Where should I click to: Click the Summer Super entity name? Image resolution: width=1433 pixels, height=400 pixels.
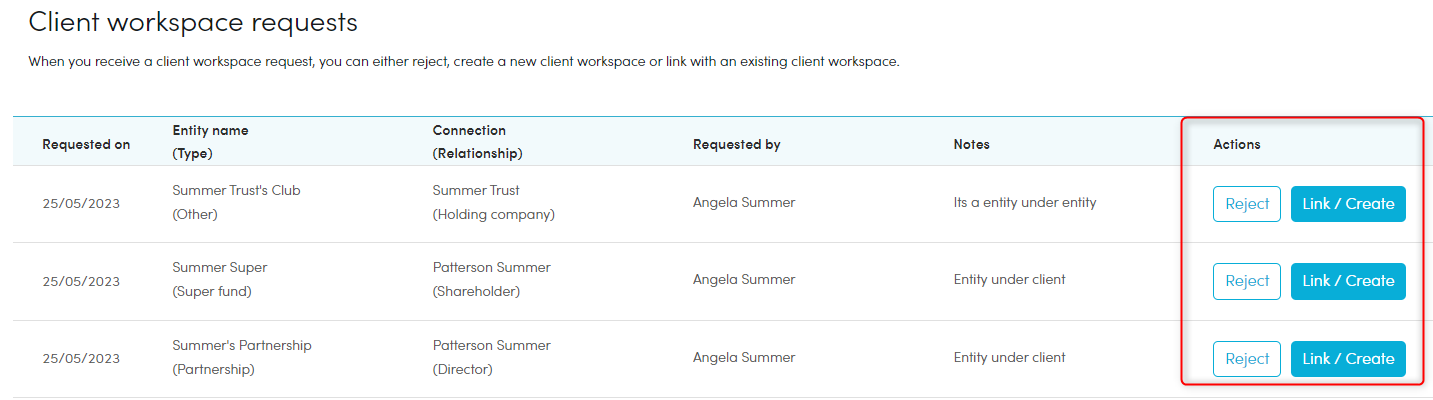220,267
